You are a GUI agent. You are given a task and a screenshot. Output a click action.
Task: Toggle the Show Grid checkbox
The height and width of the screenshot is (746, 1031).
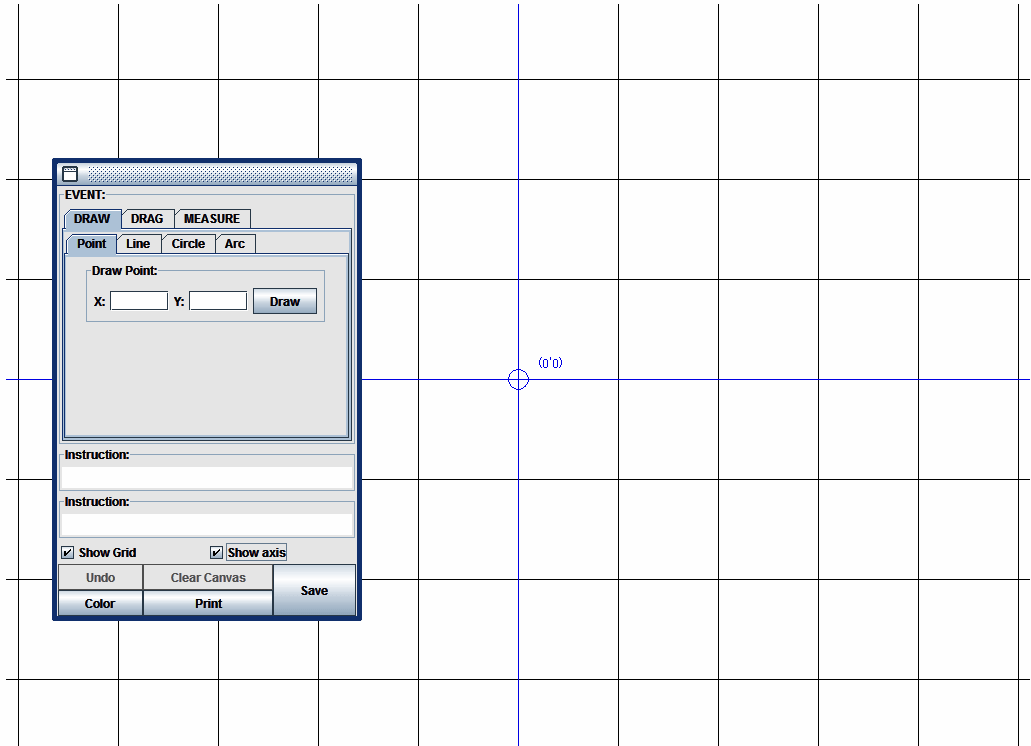(68, 553)
